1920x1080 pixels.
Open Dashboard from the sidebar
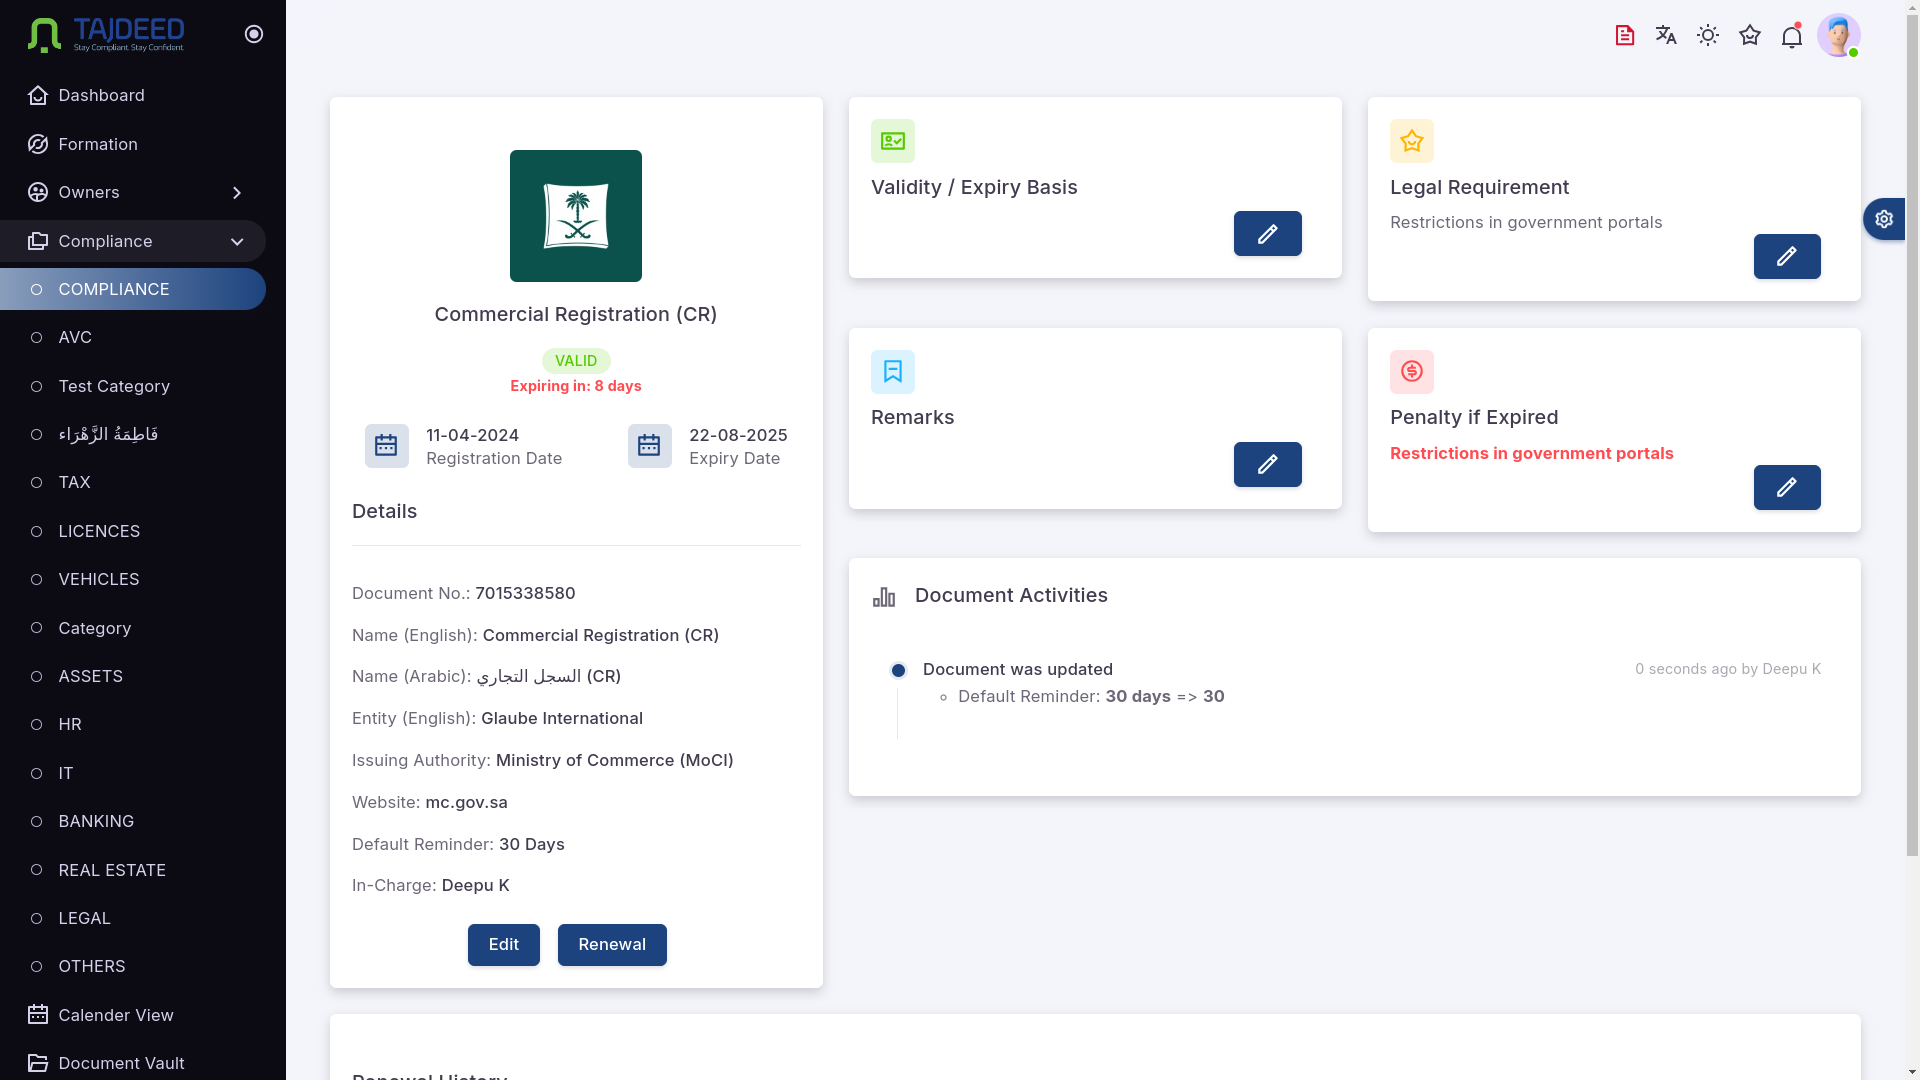(x=100, y=95)
